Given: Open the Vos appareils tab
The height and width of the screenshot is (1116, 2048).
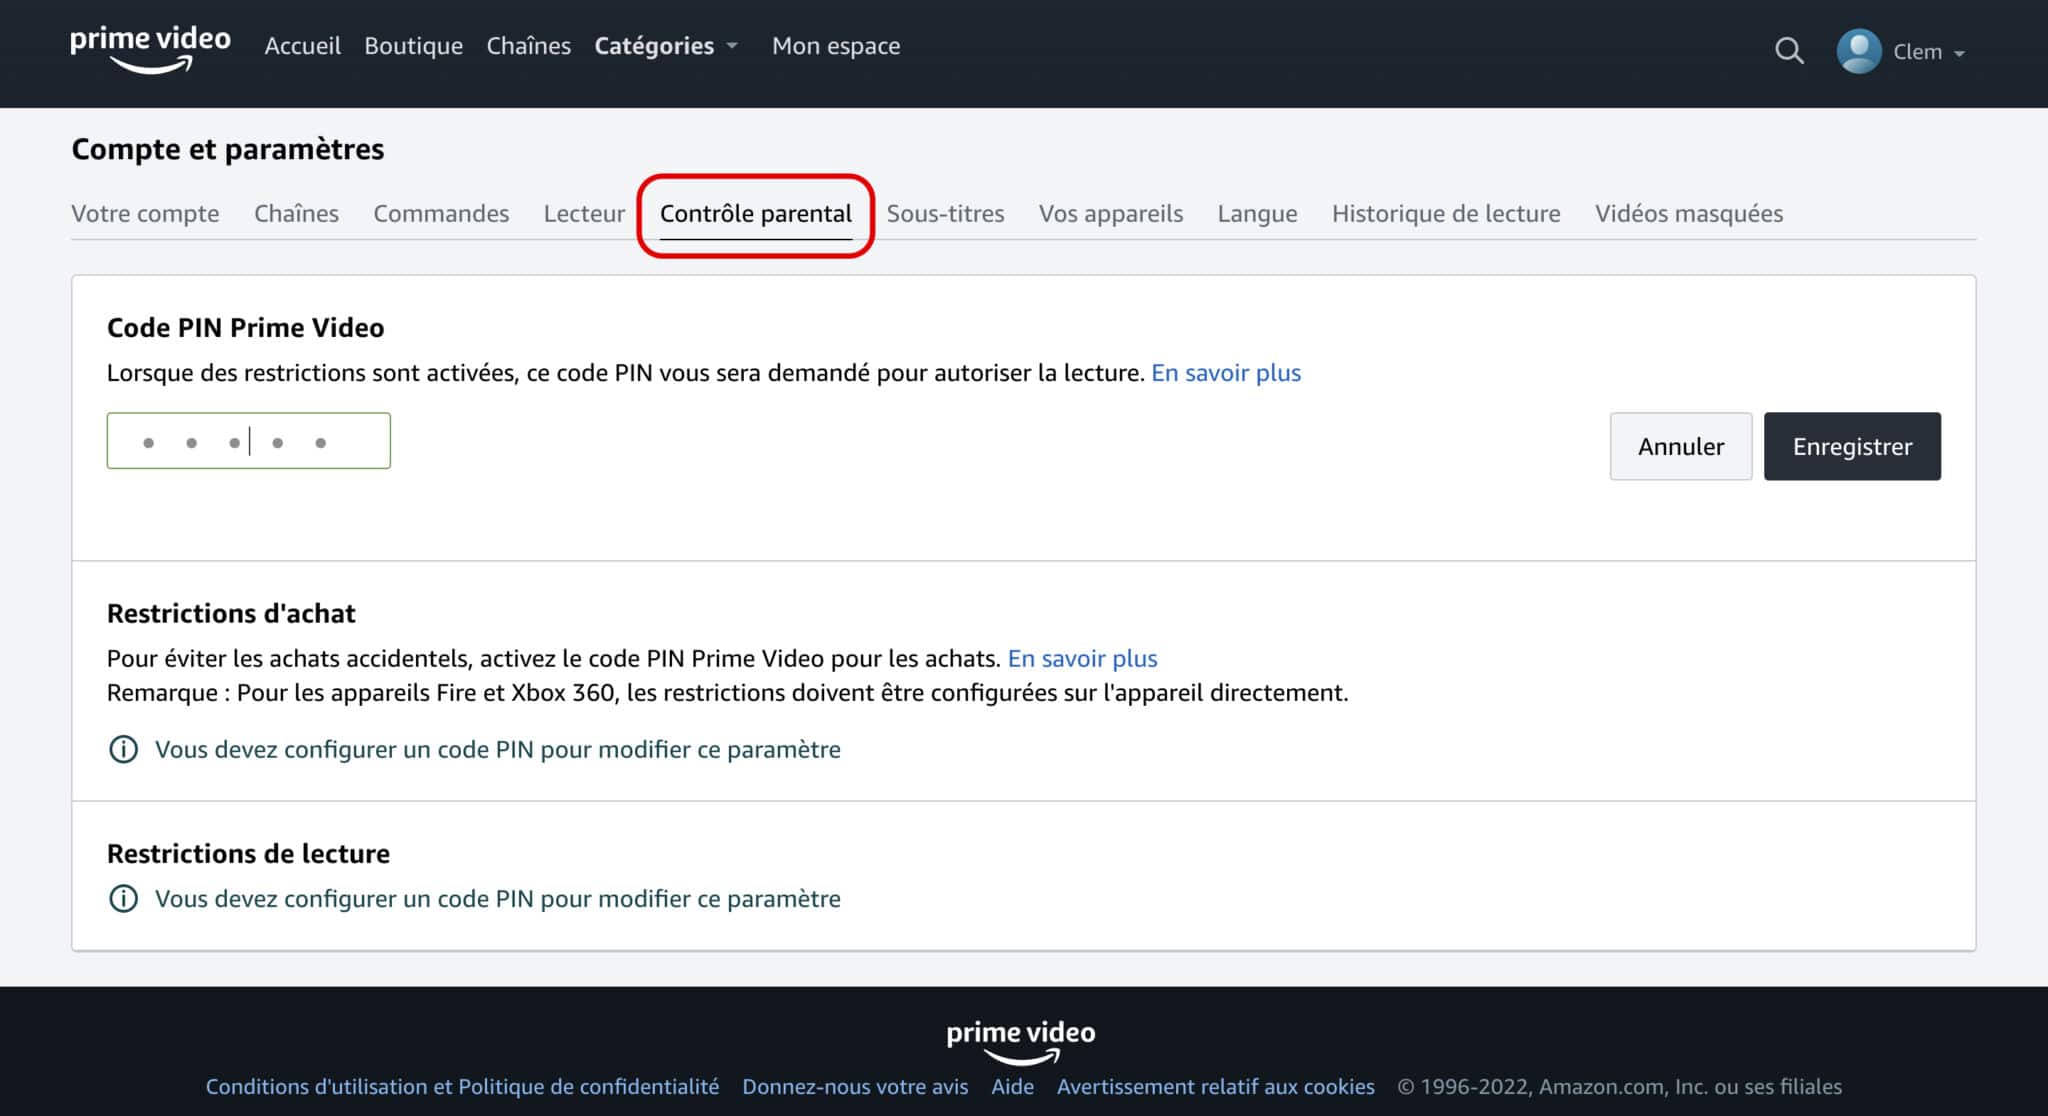Looking at the screenshot, I should point(1110,213).
